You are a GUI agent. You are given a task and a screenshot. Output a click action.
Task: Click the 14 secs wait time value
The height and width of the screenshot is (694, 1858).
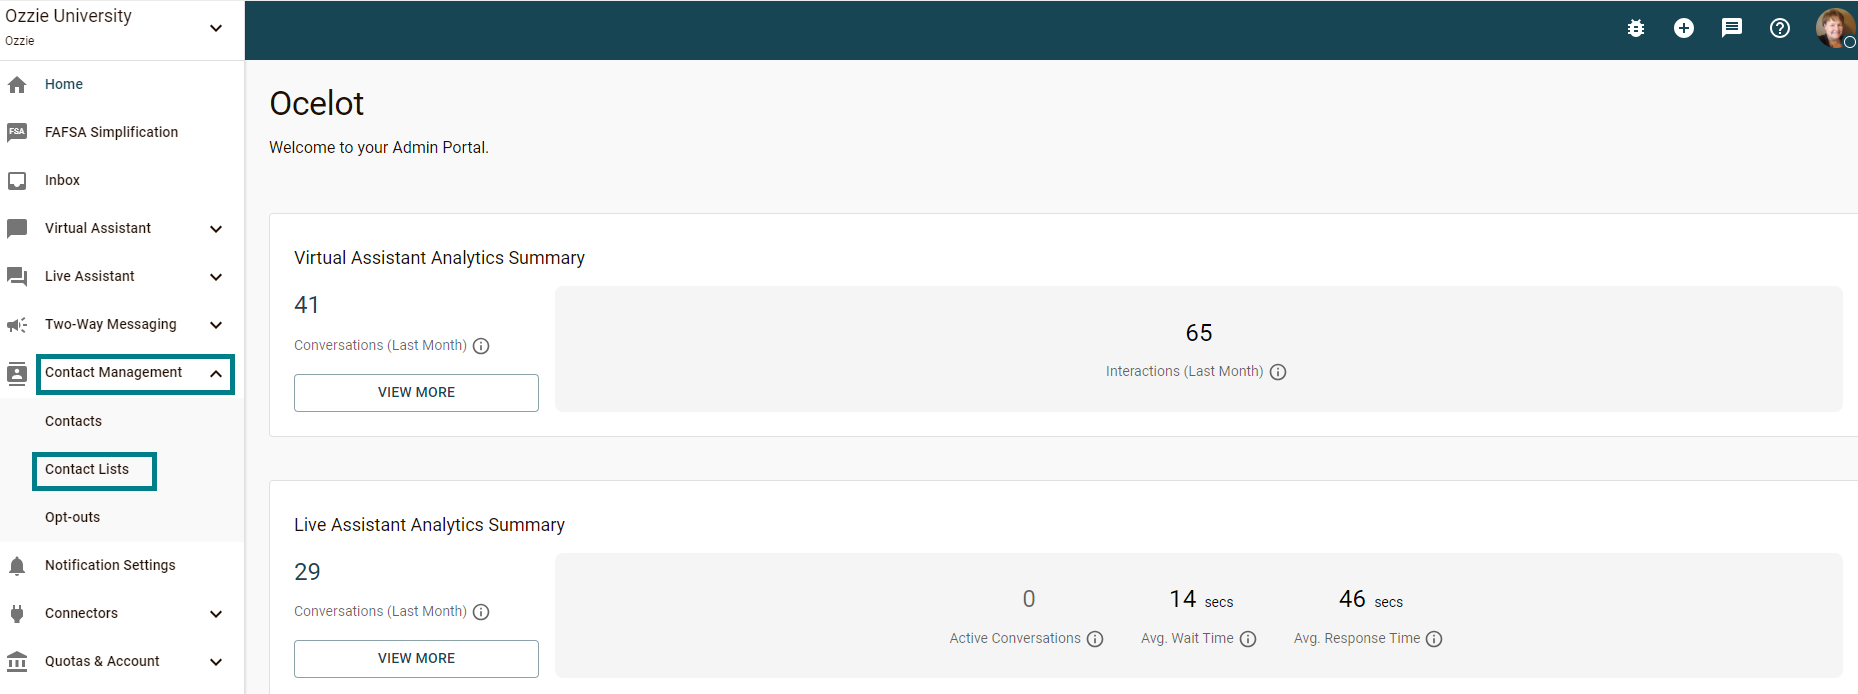tap(1201, 599)
